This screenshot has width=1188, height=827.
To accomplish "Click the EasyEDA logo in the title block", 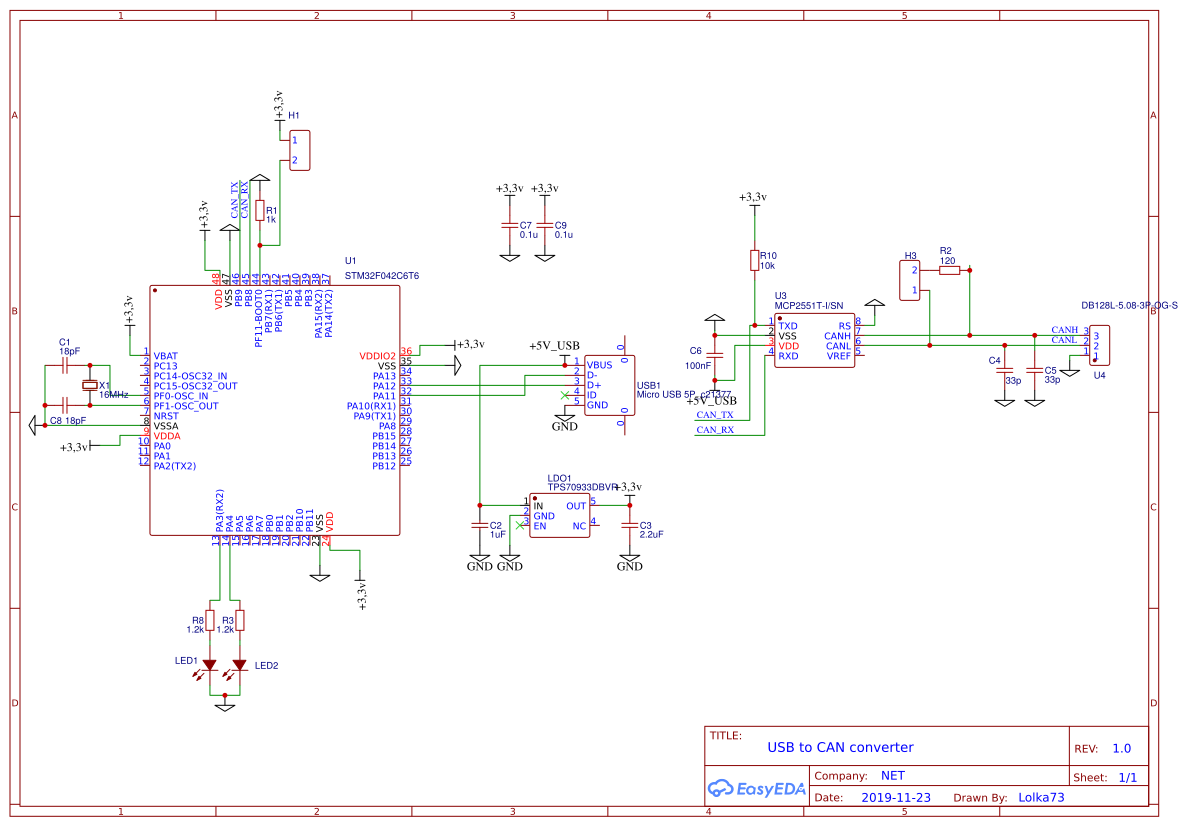I will pyautogui.click(x=757, y=789).
